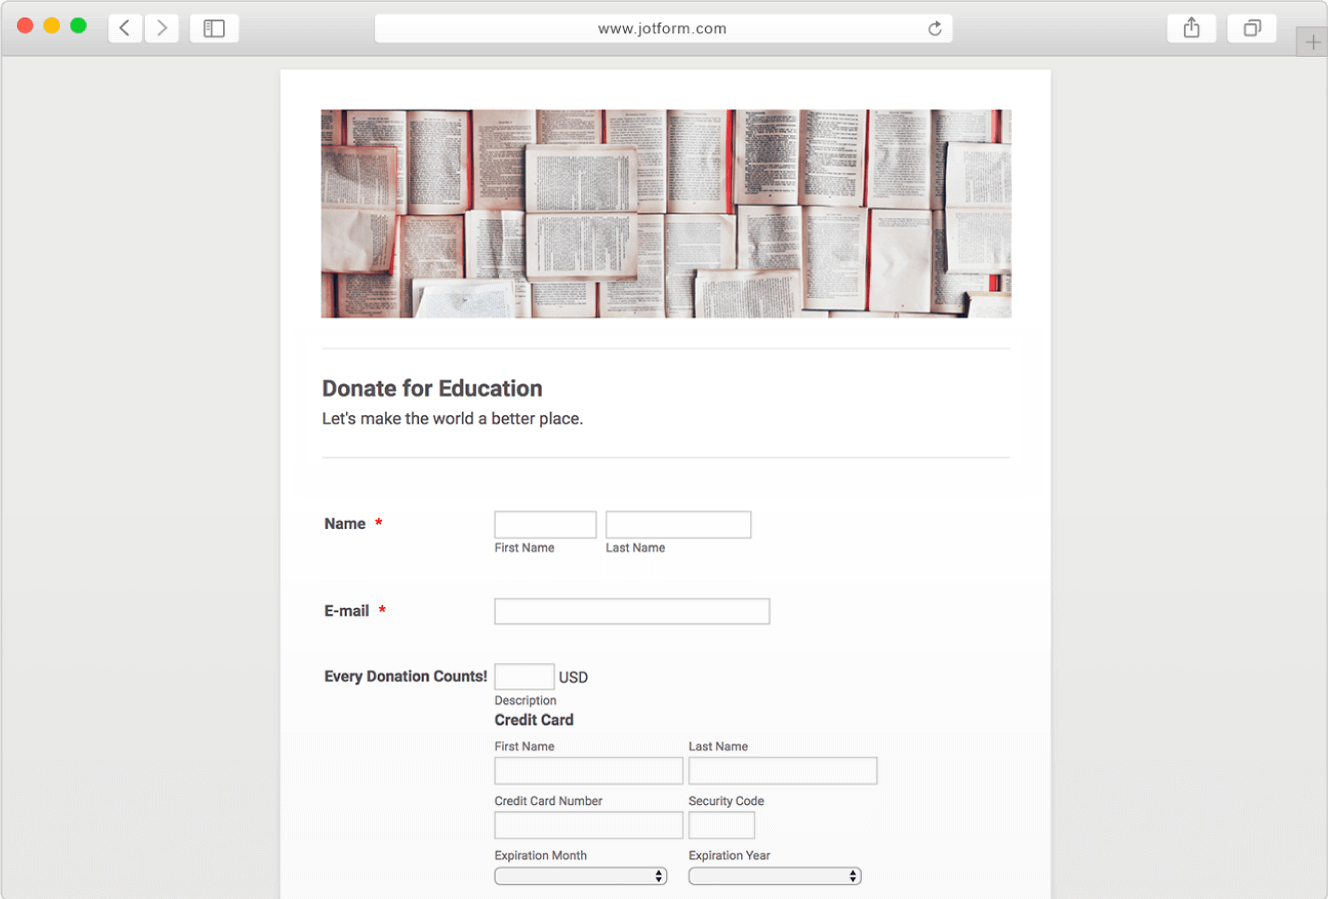The image size is (1328, 899).
Task: Select the Credit Card Number field
Action: pos(588,825)
